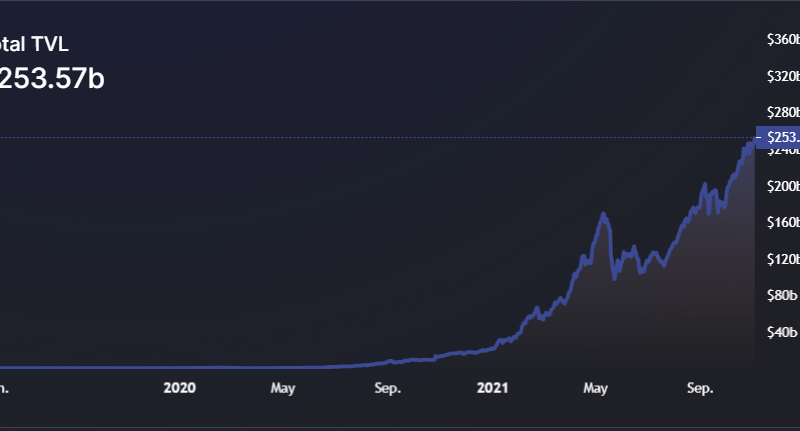Image resolution: width=800 pixels, height=431 pixels.
Task: Select the Sep. marker before 2021
Action: [388, 388]
